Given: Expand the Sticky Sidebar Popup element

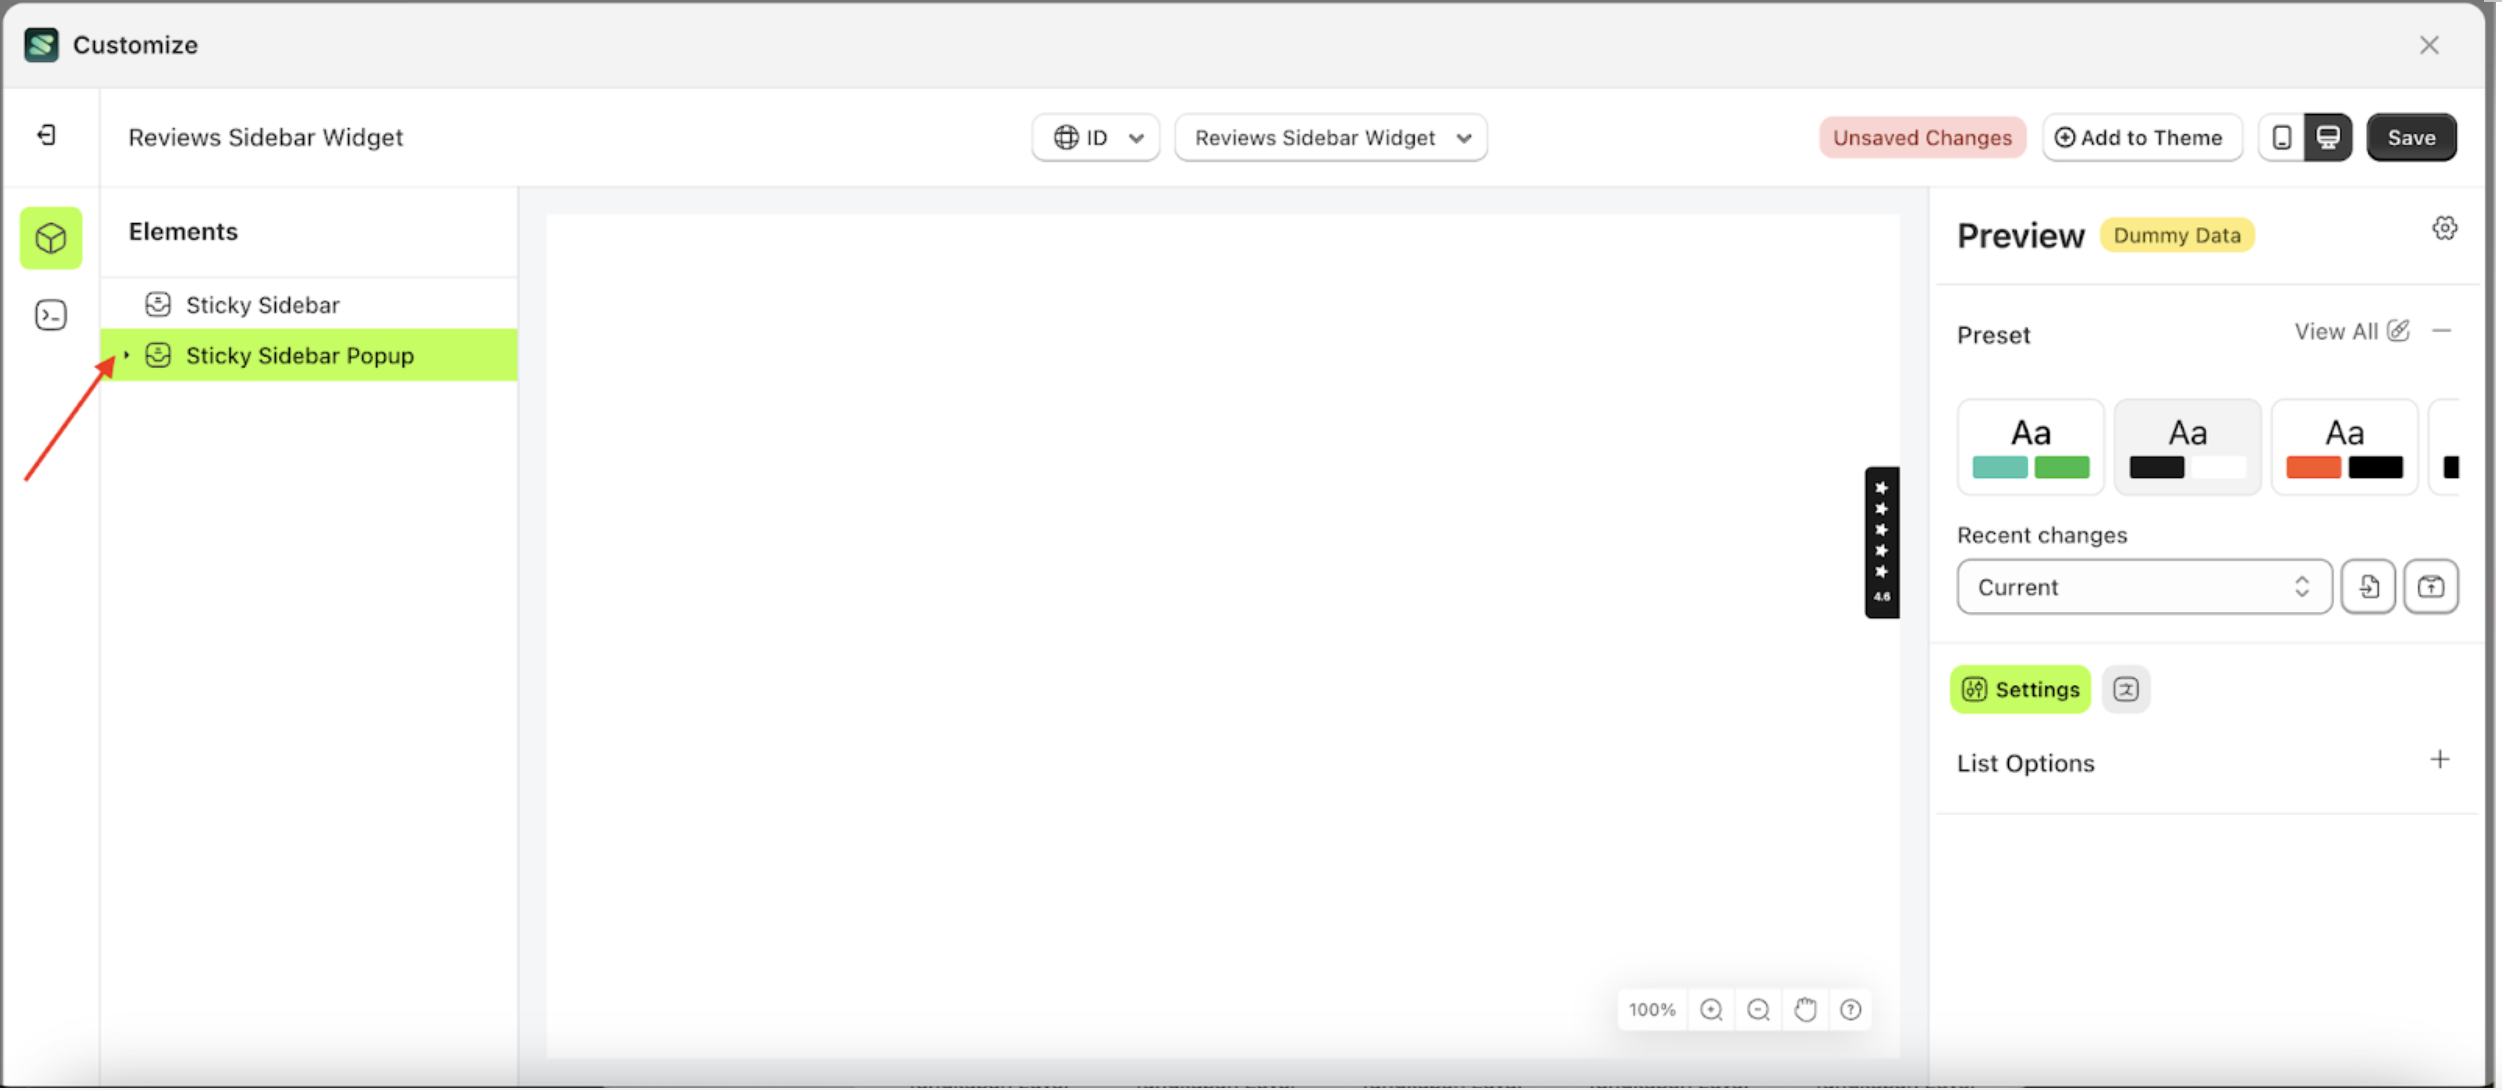Looking at the screenshot, I should (x=126, y=355).
